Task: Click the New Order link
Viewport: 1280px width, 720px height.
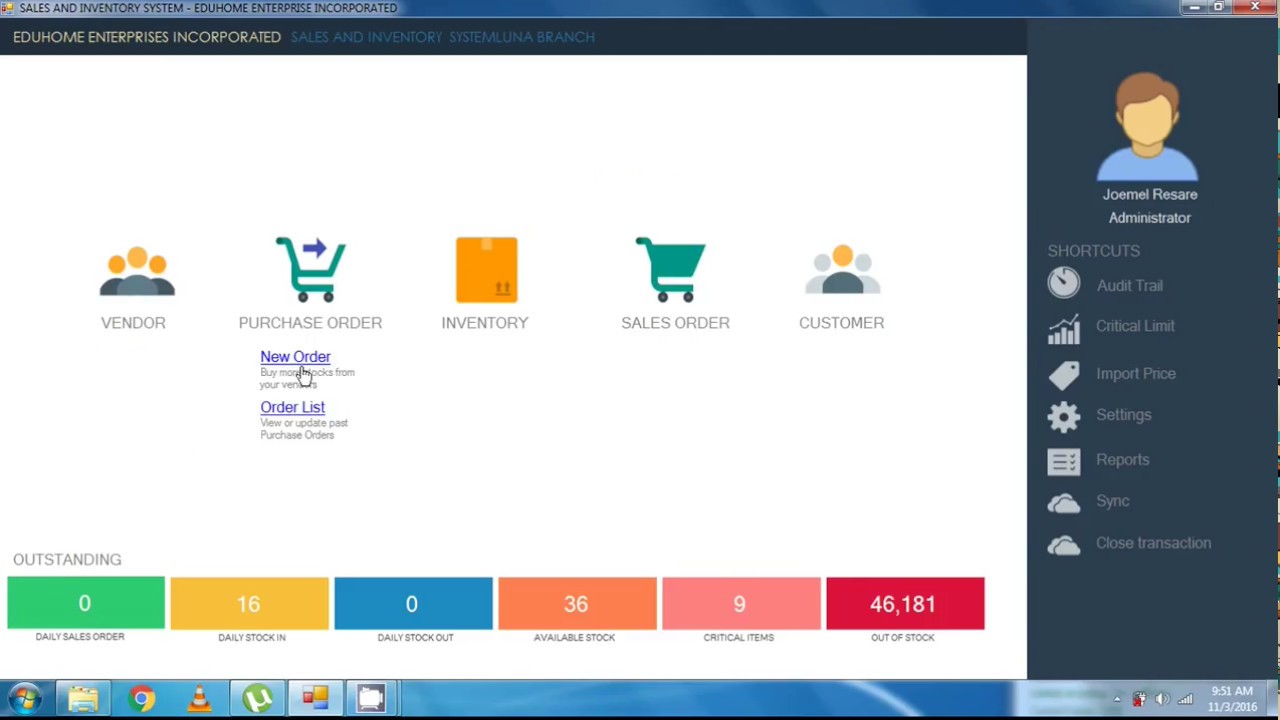Action: click(x=295, y=356)
